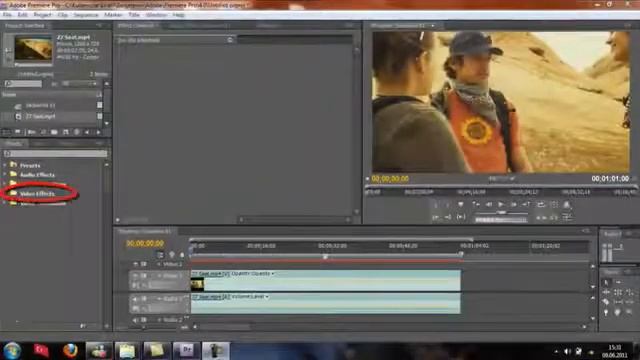The width and height of the screenshot is (640, 360).
Task: Open the File menu
Action: [7, 15]
